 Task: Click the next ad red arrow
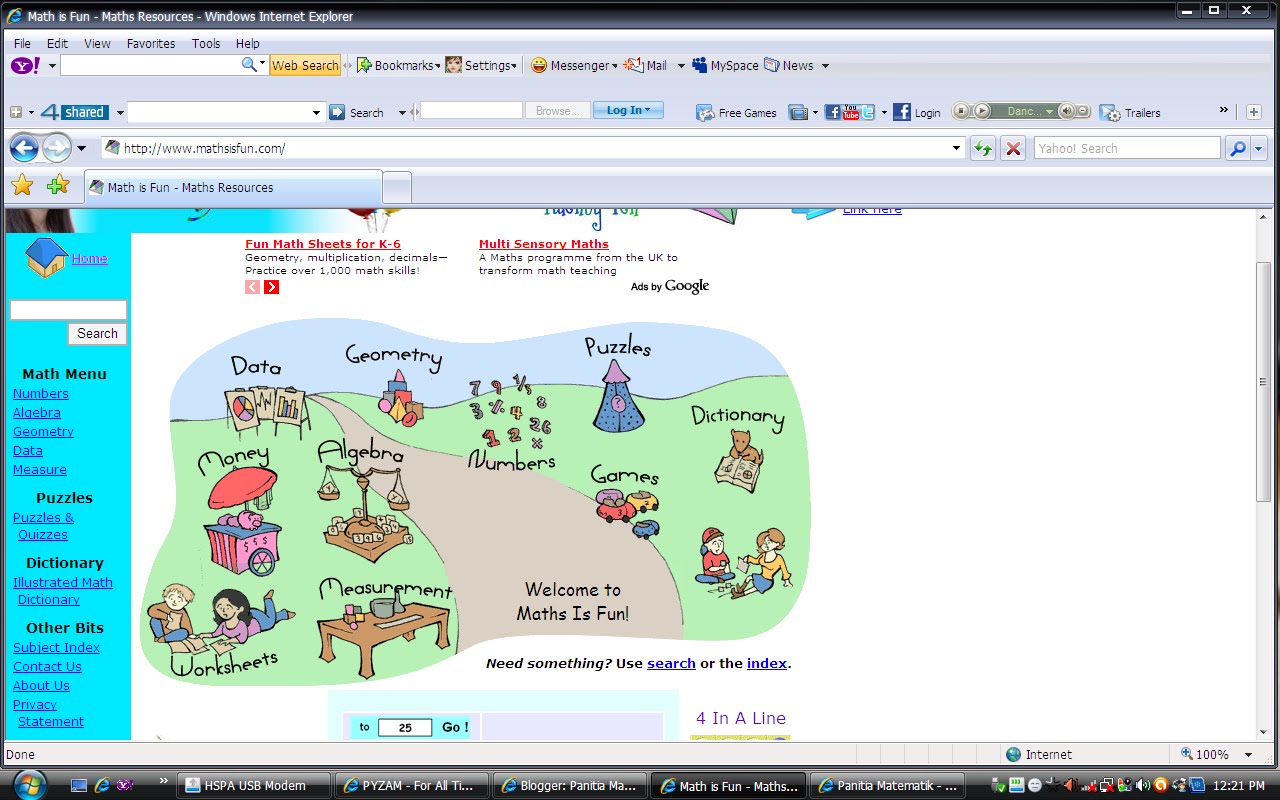tap(271, 287)
